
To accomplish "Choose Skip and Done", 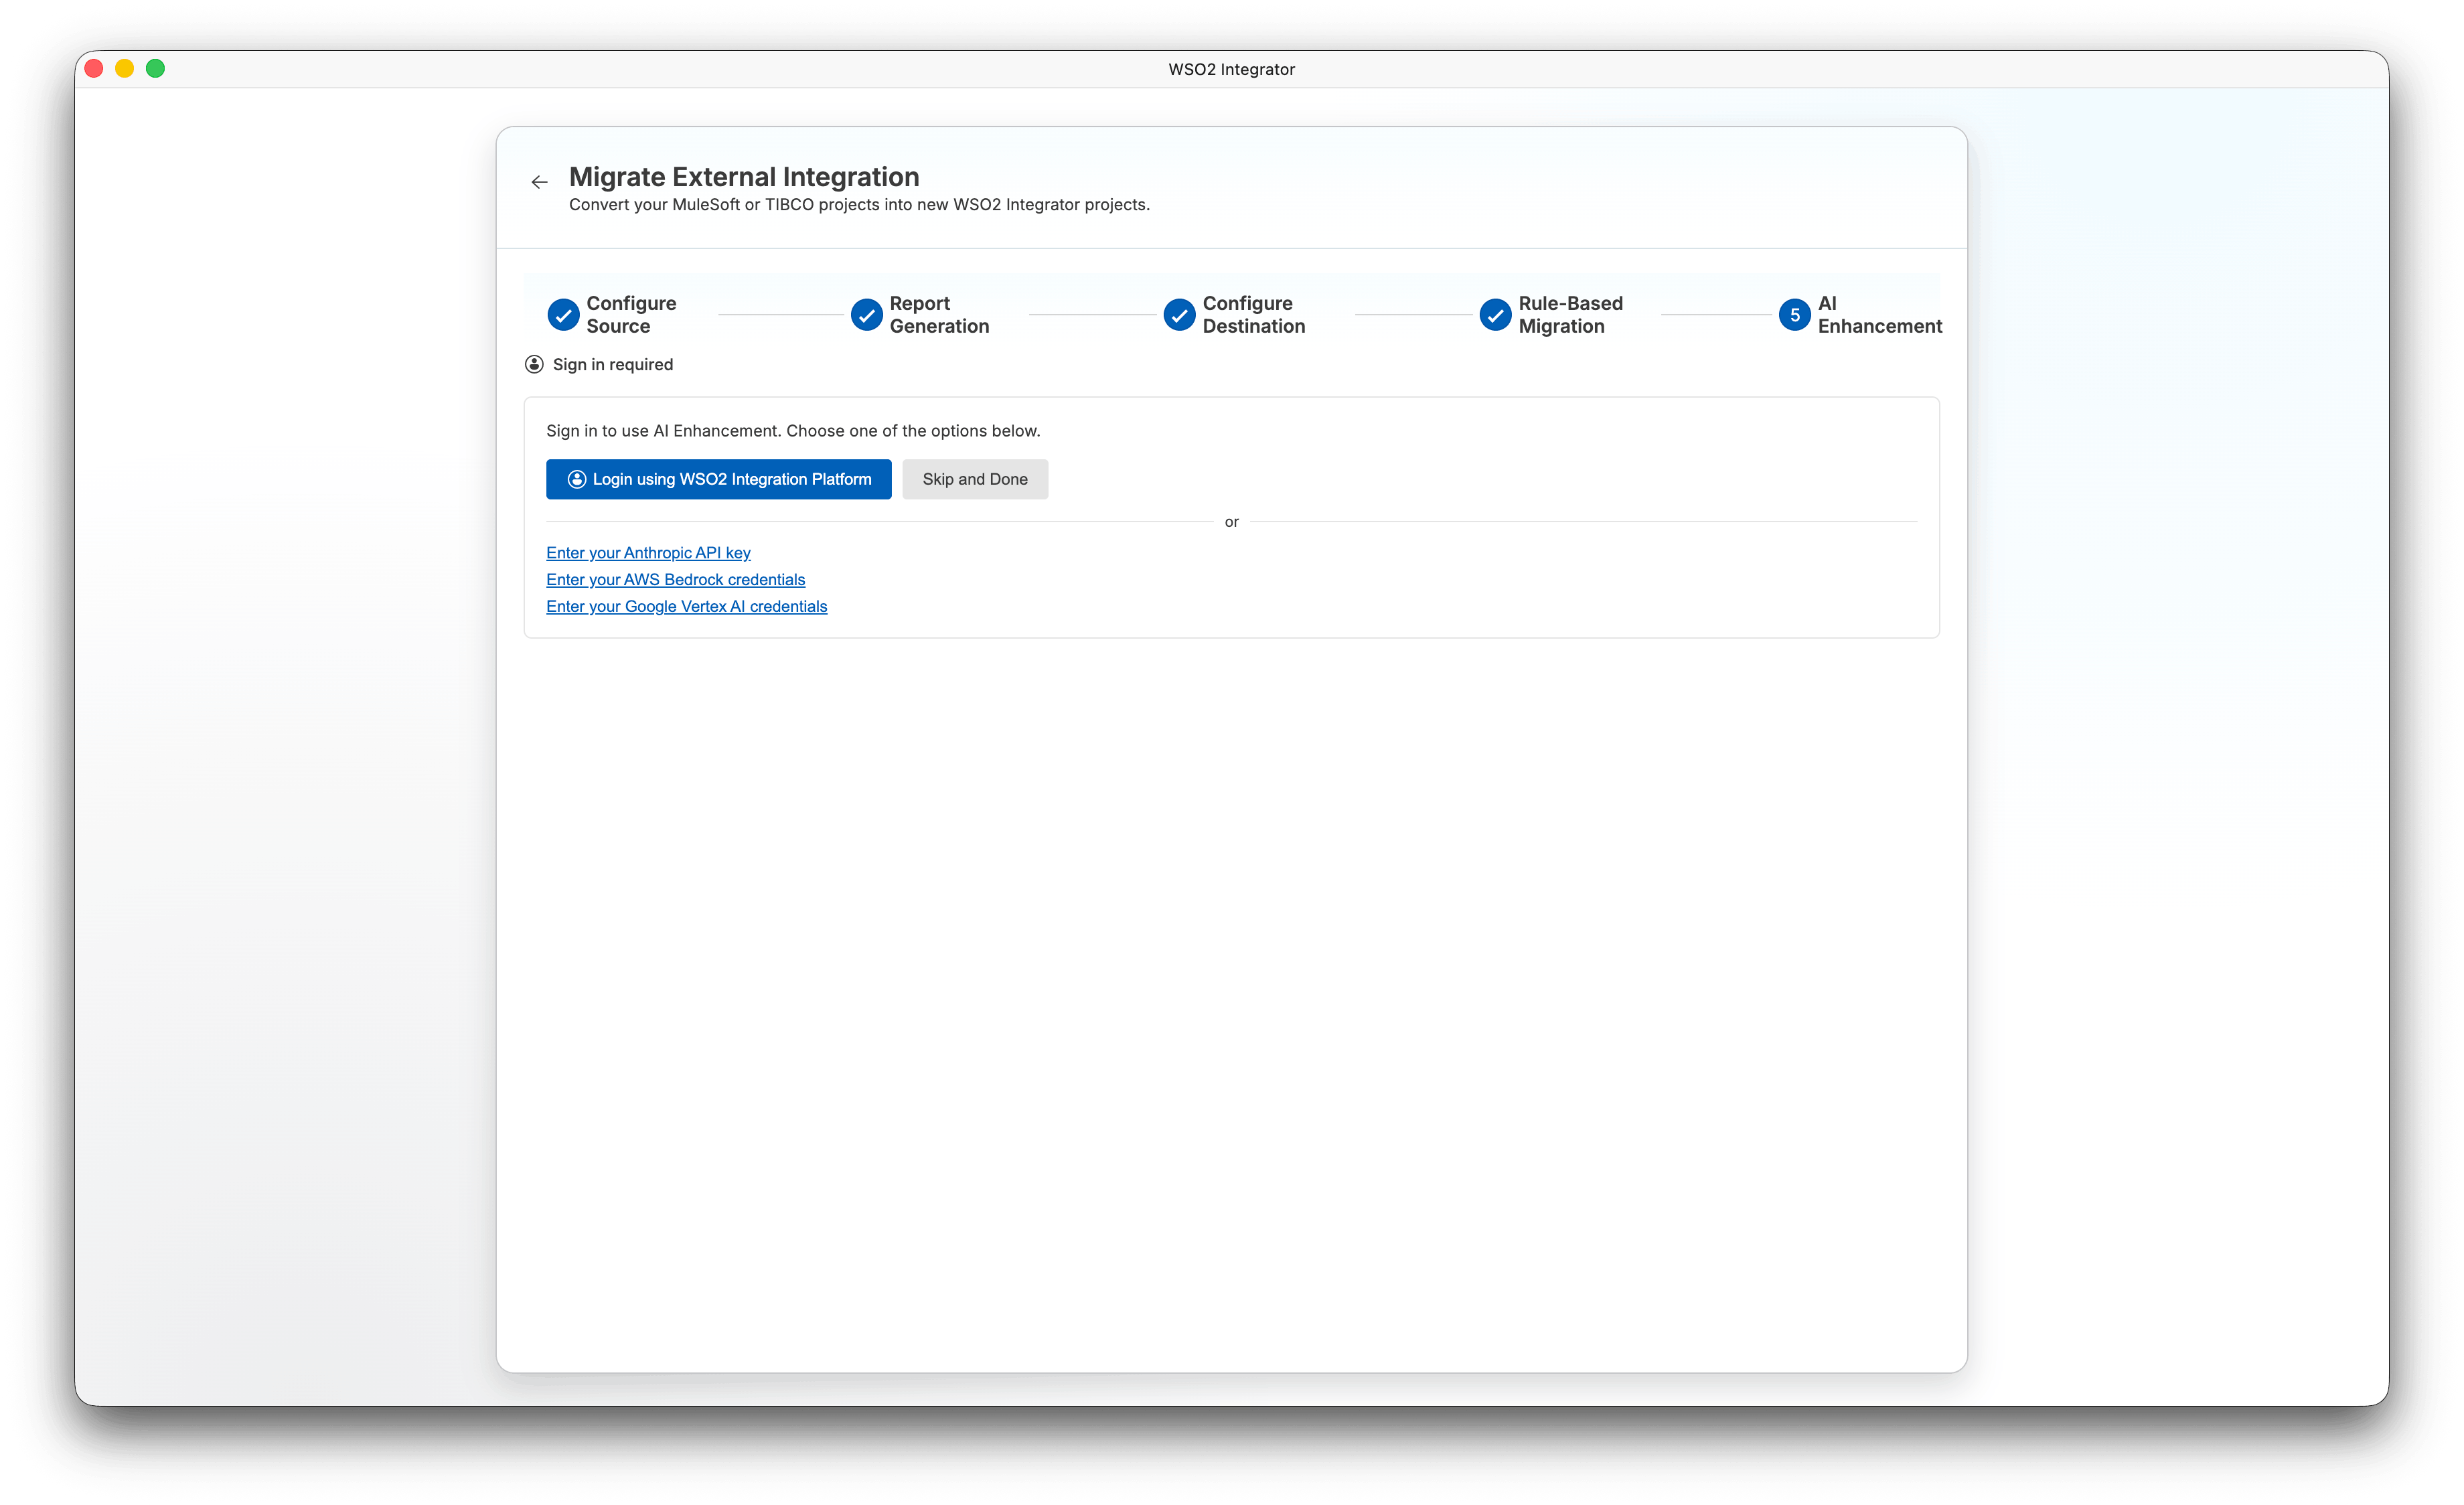I will click(975, 479).
